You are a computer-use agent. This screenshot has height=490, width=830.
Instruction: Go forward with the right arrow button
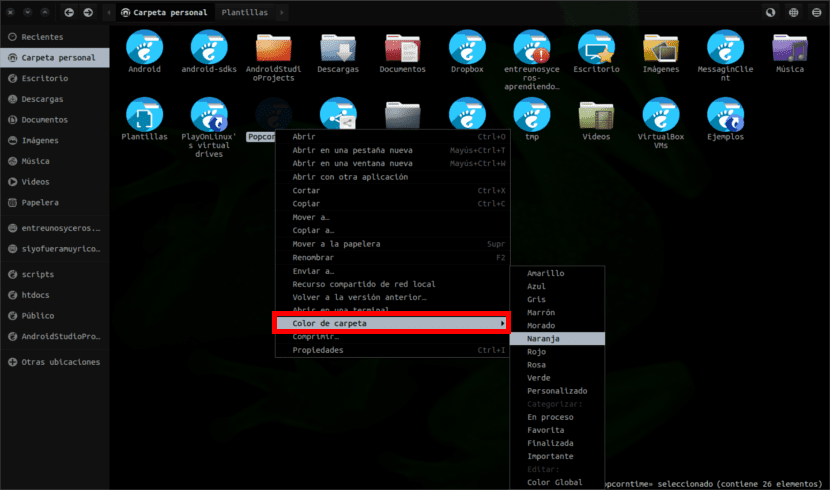click(x=88, y=12)
